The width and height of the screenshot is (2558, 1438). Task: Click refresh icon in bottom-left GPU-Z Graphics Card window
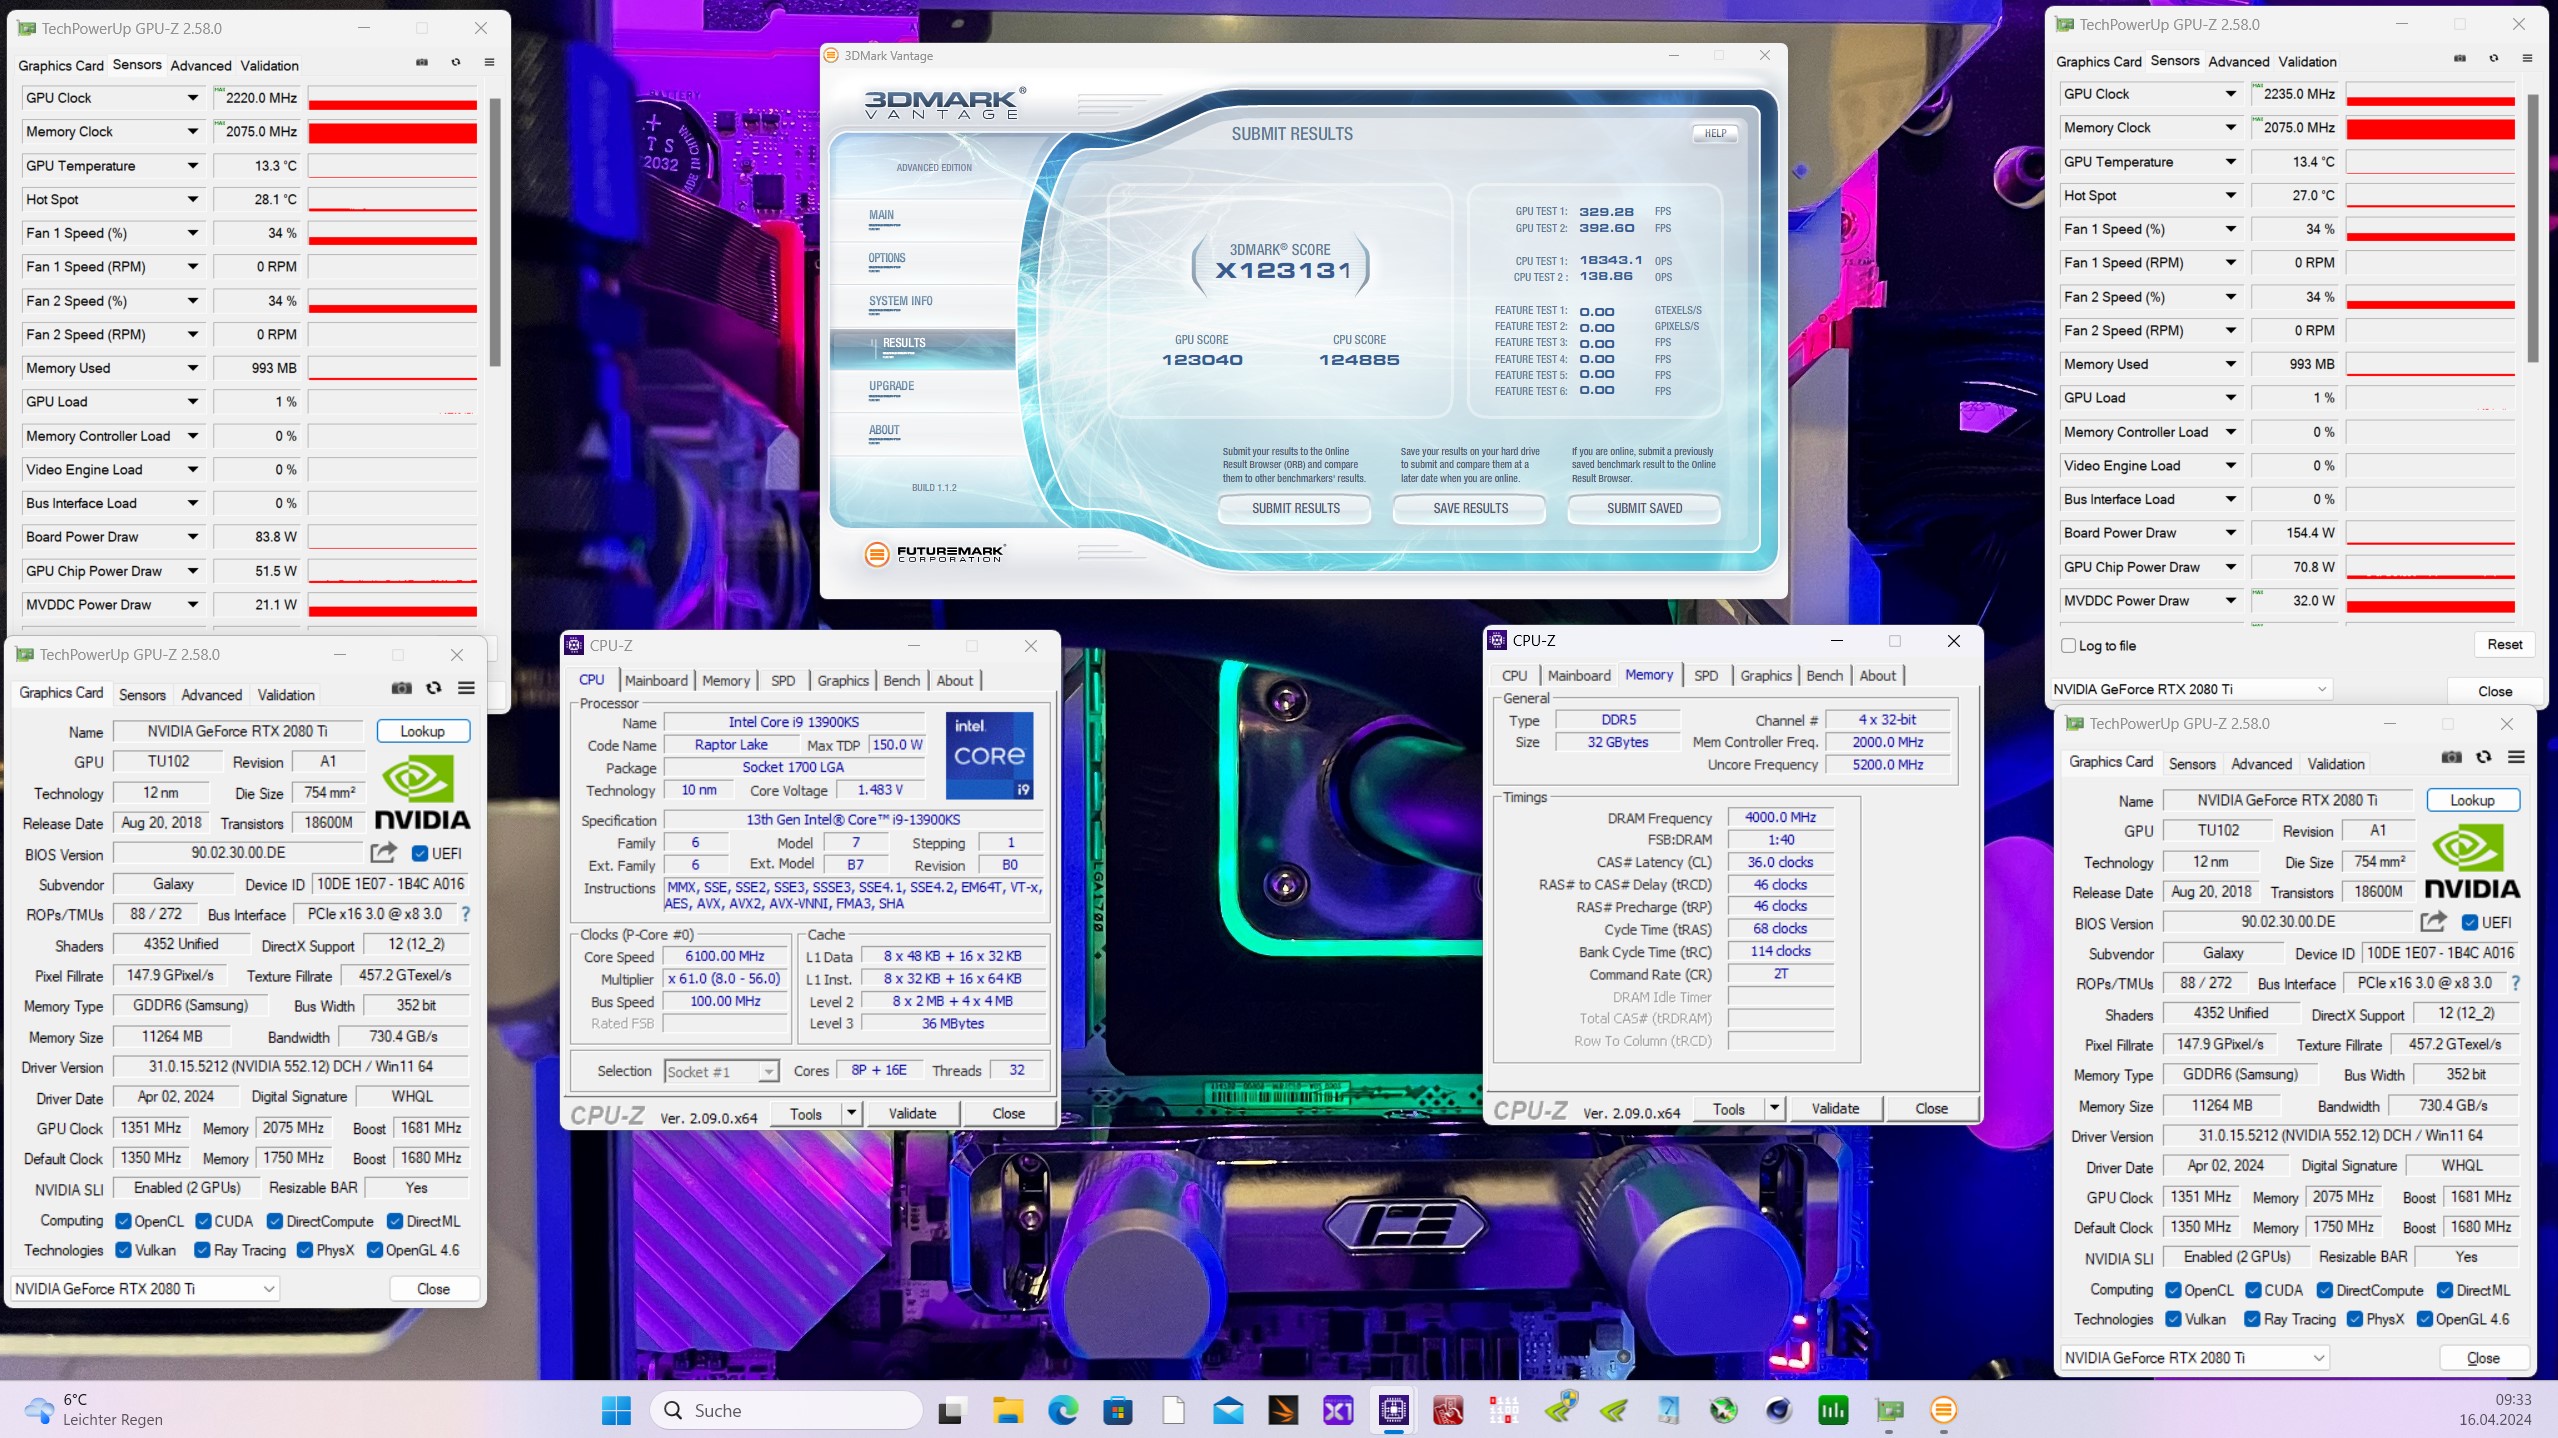[x=434, y=688]
